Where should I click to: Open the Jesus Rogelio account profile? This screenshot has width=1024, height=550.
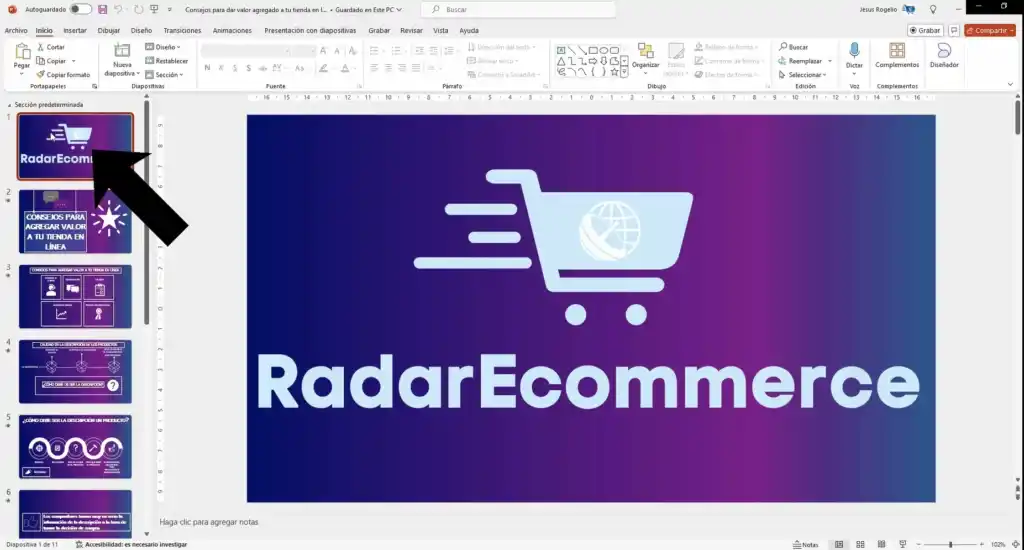pyautogui.click(x=887, y=9)
